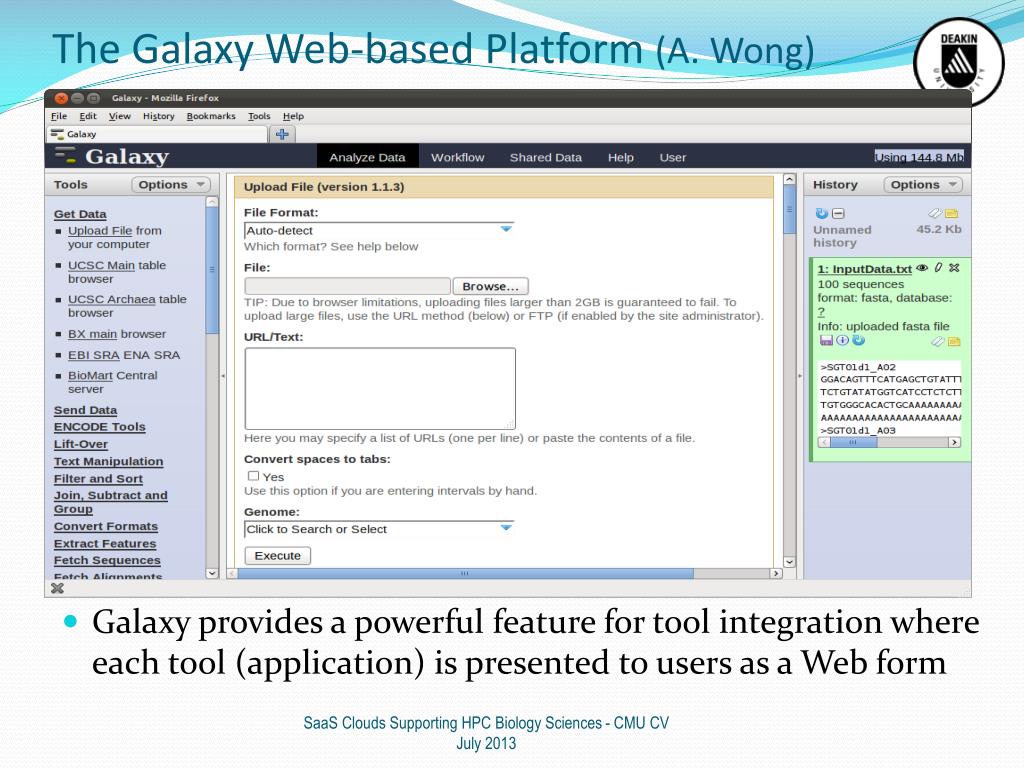1024x768 pixels.
Task: Rerun InputData.txt job with blue arrow icon
Action: click(x=859, y=340)
